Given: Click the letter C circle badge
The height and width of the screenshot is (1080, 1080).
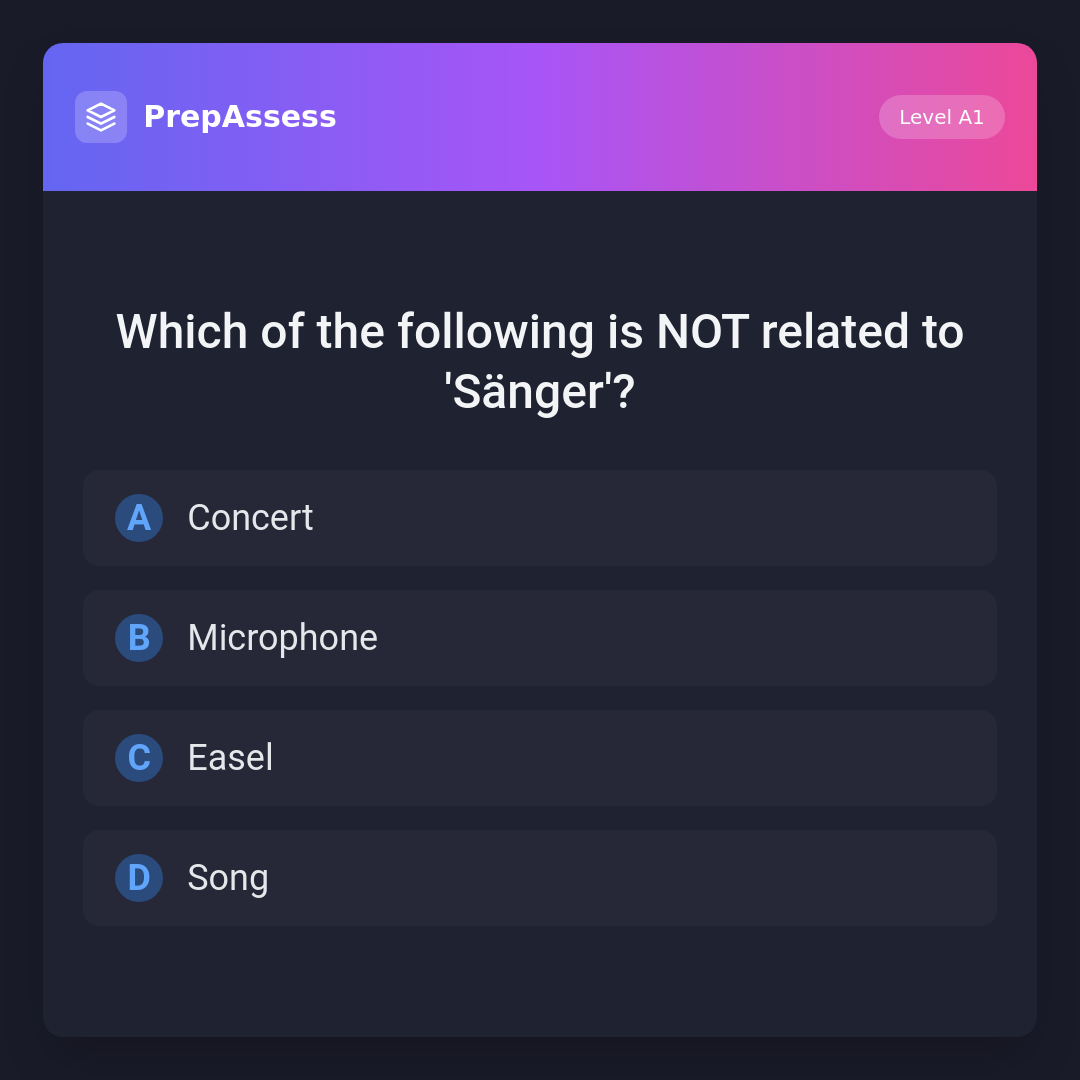Looking at the screenshot, I should click(139, 758).
